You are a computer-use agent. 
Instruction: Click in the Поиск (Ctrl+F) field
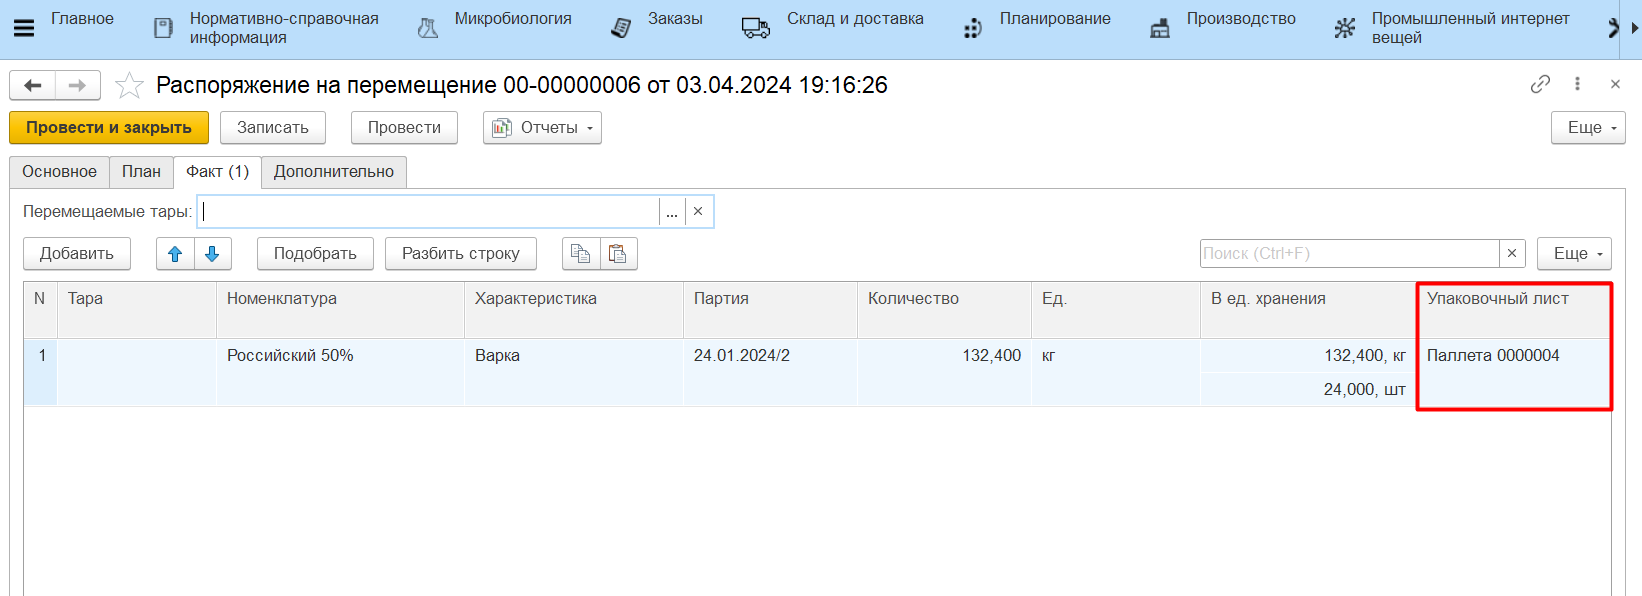[1349, 254]
